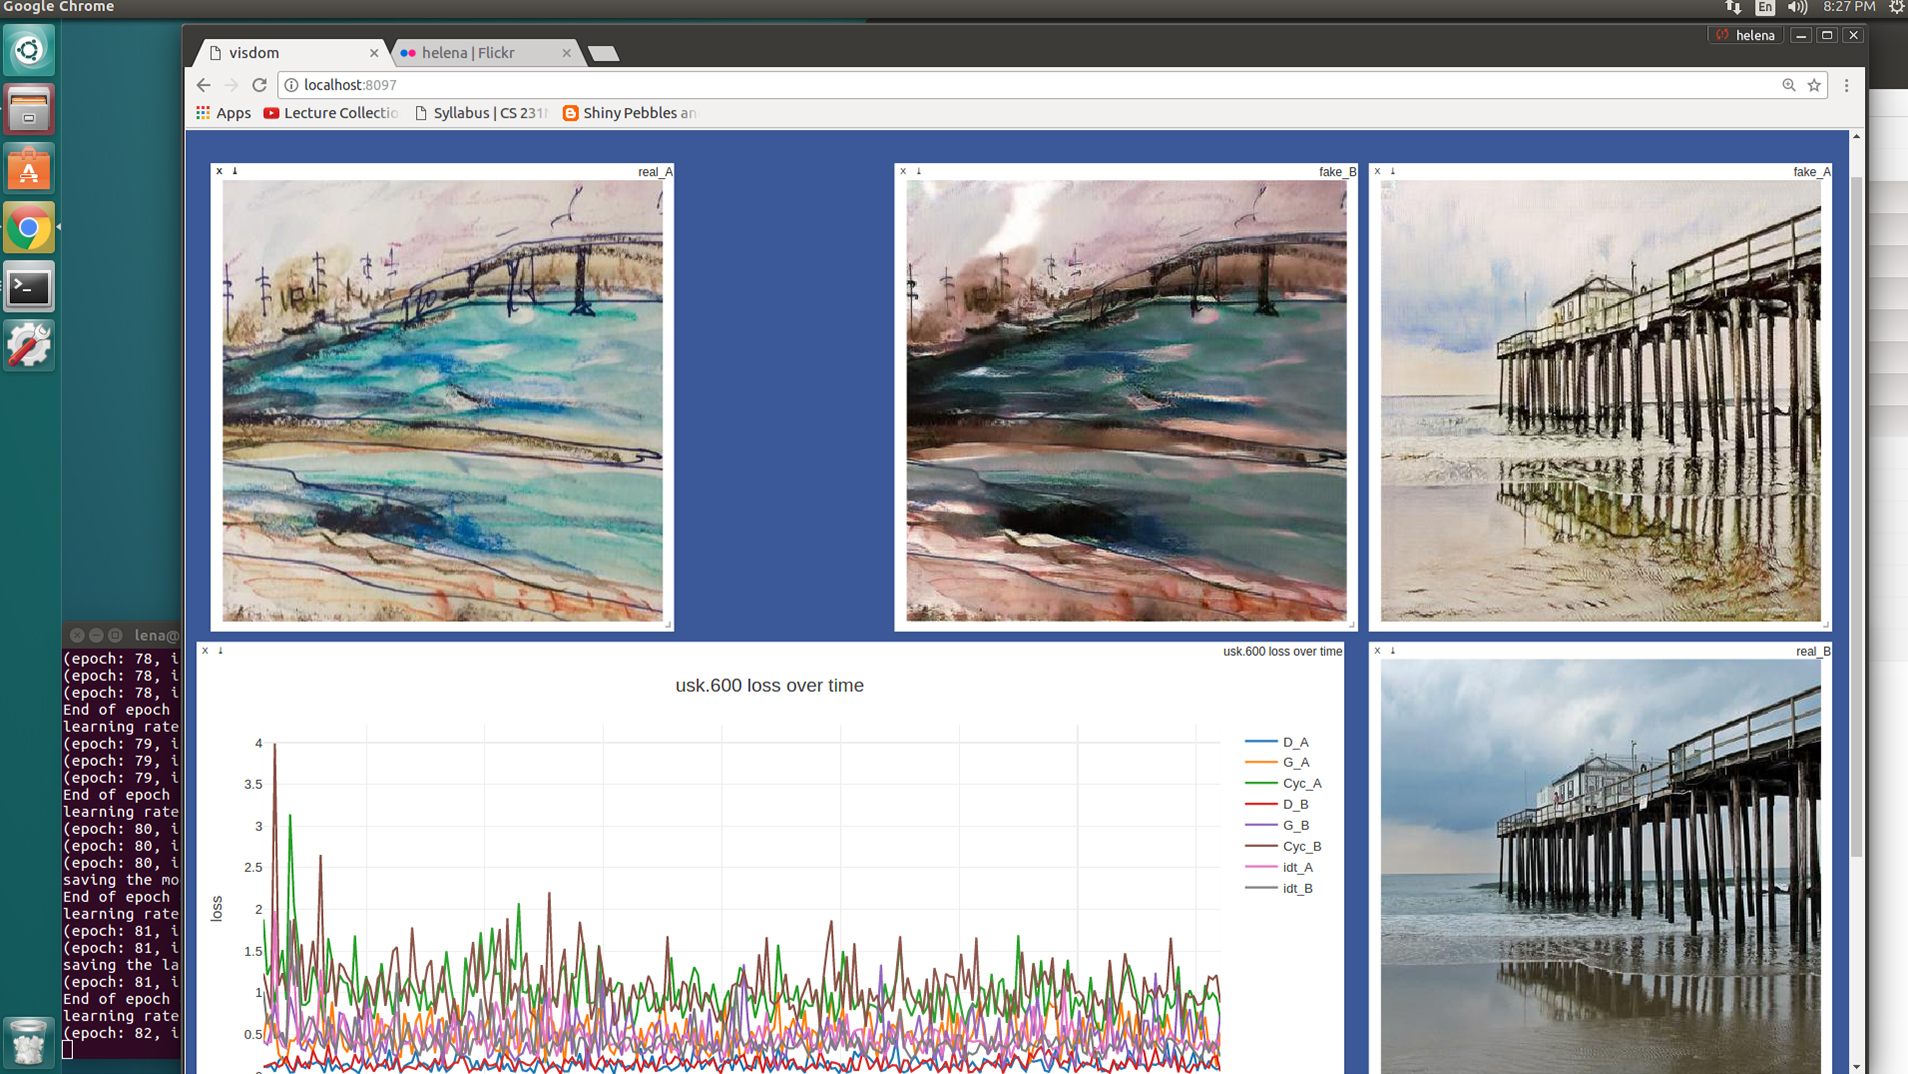Bookmark the page with the star icon
Viewport: 1908px width, 1074px height.
(1813, 85)
